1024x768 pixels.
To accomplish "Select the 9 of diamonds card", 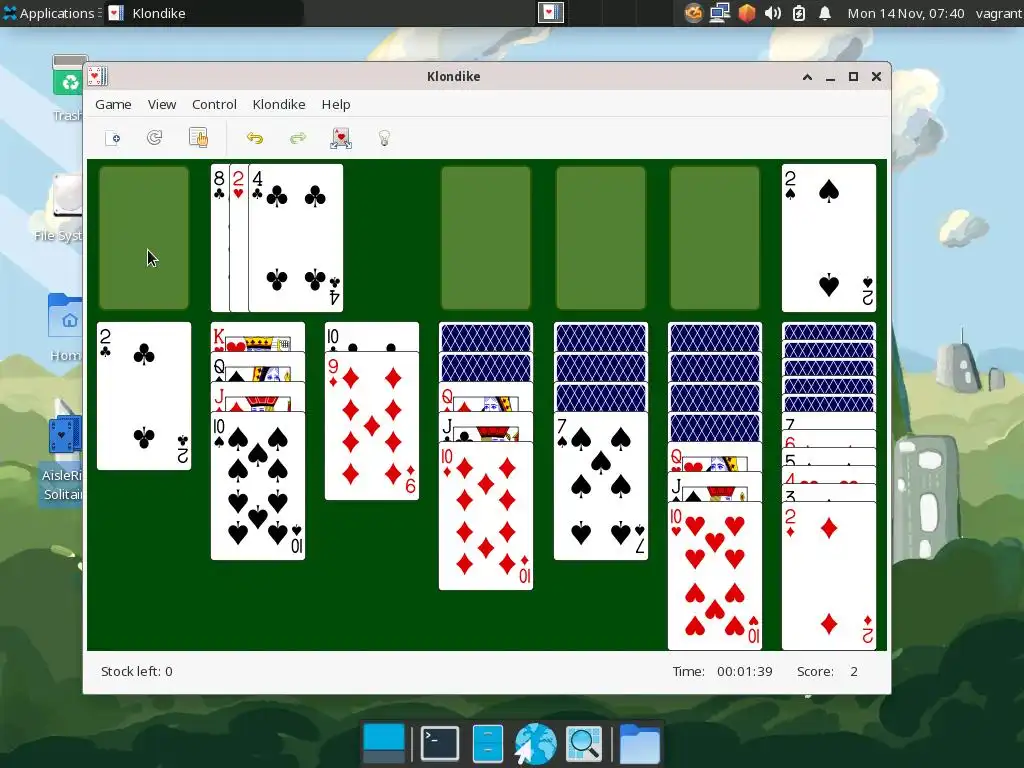I will point(372,426).
